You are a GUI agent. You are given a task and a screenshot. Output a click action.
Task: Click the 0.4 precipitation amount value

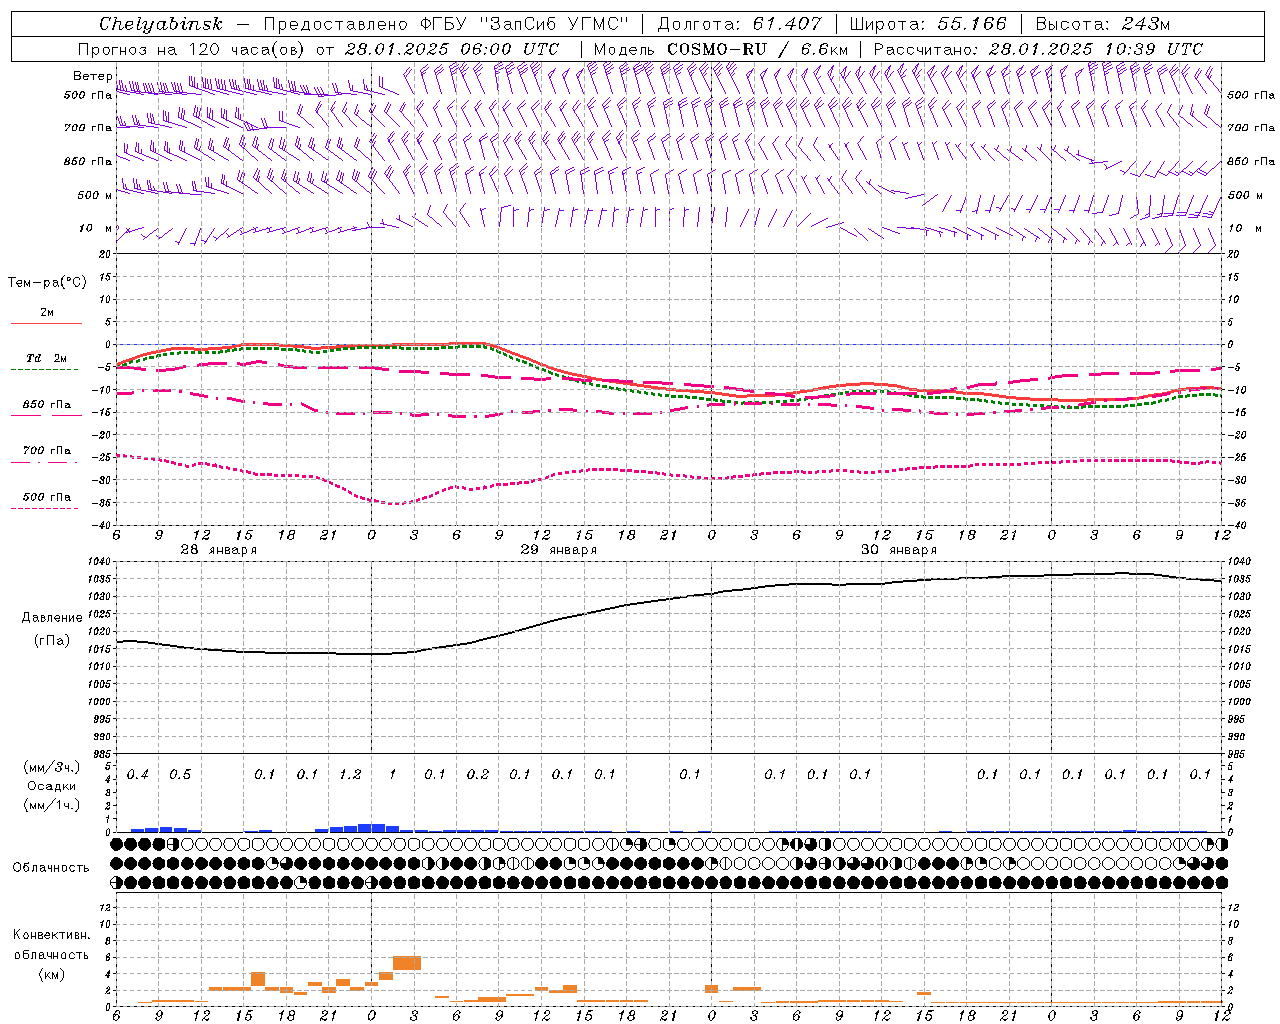(138, 774)
